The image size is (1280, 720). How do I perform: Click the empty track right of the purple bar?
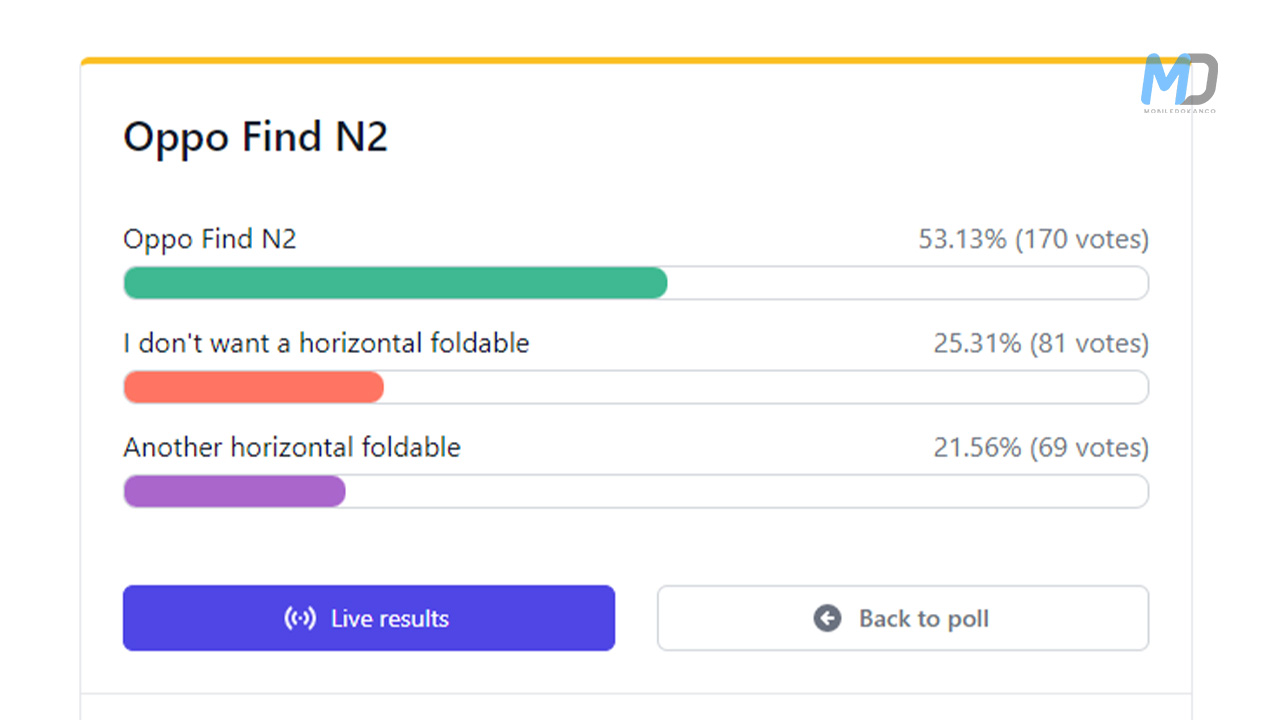[x=745, y=491]
